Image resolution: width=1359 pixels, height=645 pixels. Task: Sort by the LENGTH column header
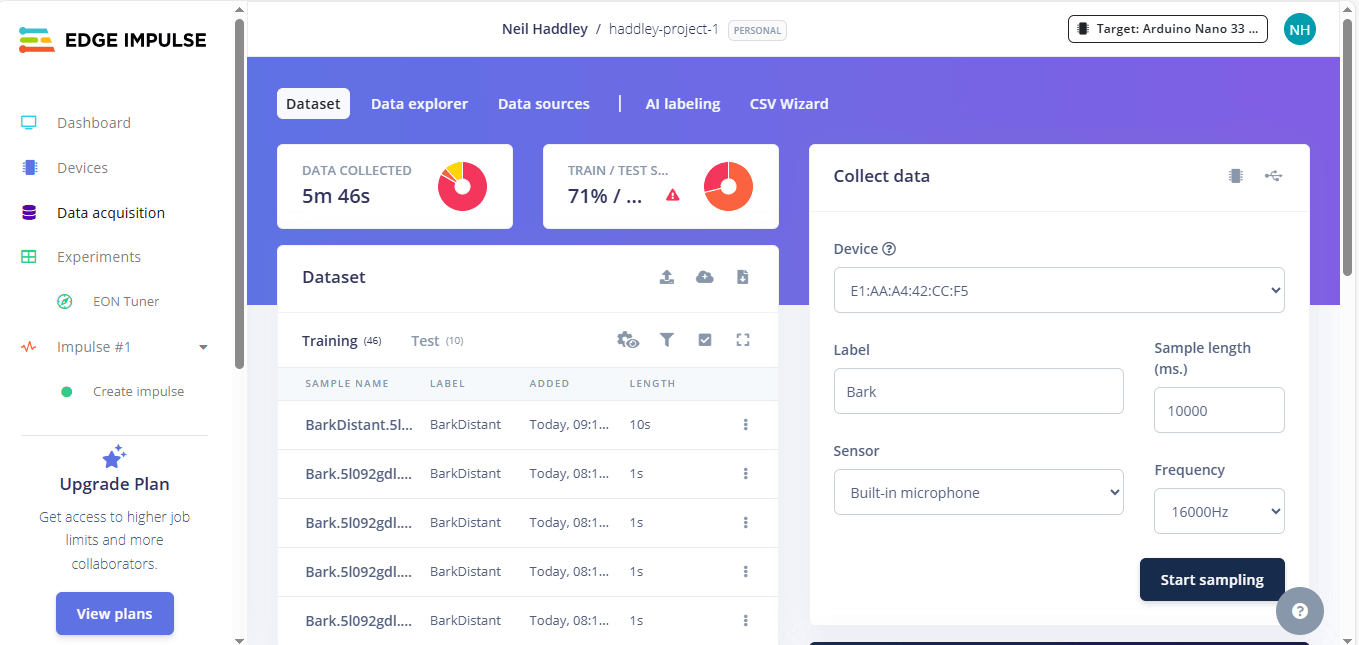[652, 384]
